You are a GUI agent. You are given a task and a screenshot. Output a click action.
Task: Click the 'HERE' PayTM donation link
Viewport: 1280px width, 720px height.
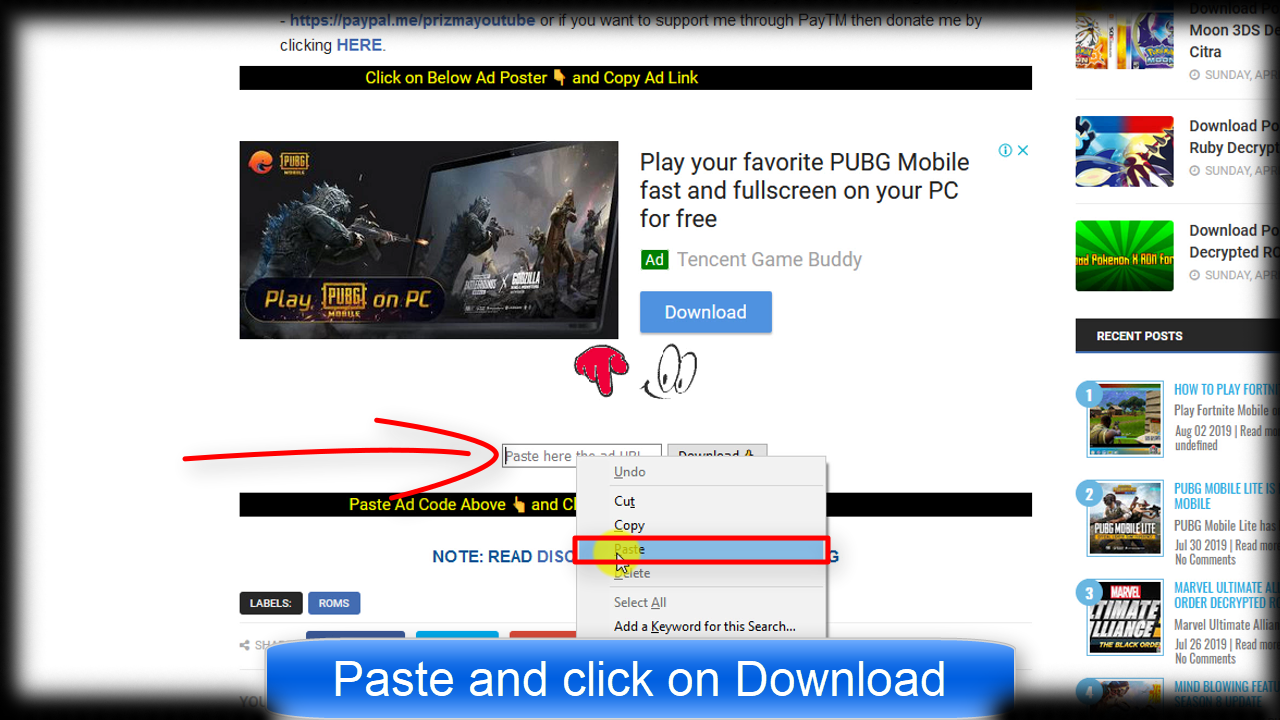point(359,45)
